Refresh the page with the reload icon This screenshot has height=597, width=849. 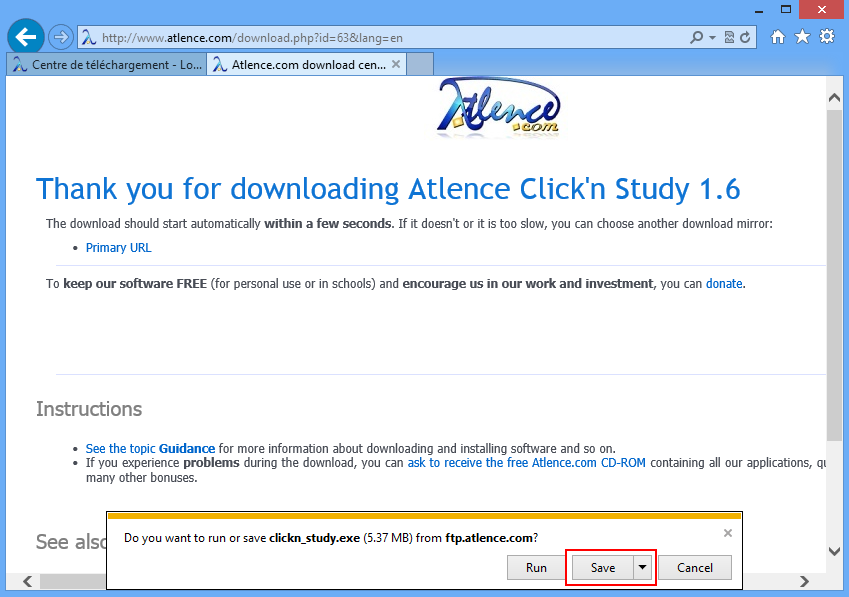click(746, 37)
